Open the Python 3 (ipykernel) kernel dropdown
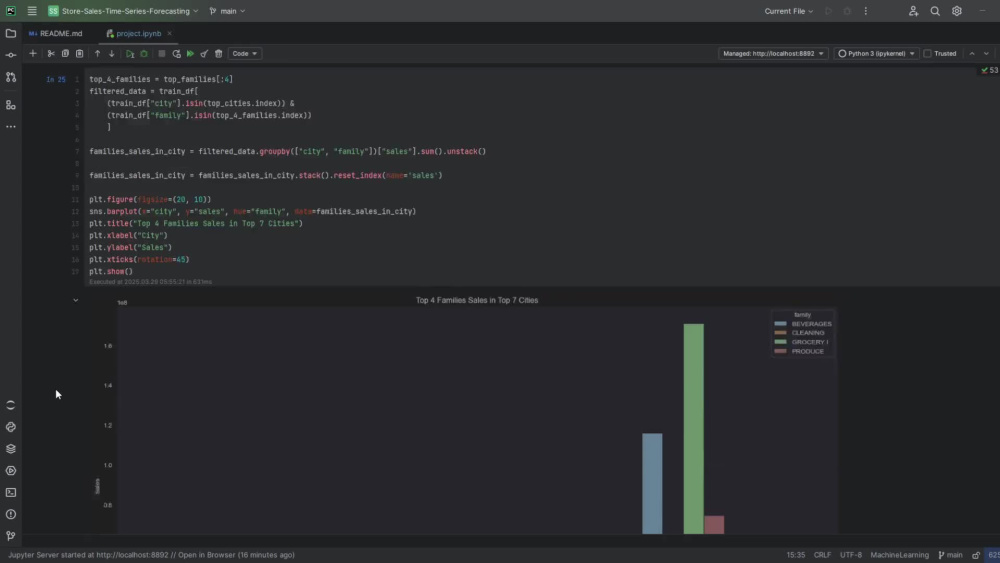 click(876, 54)
